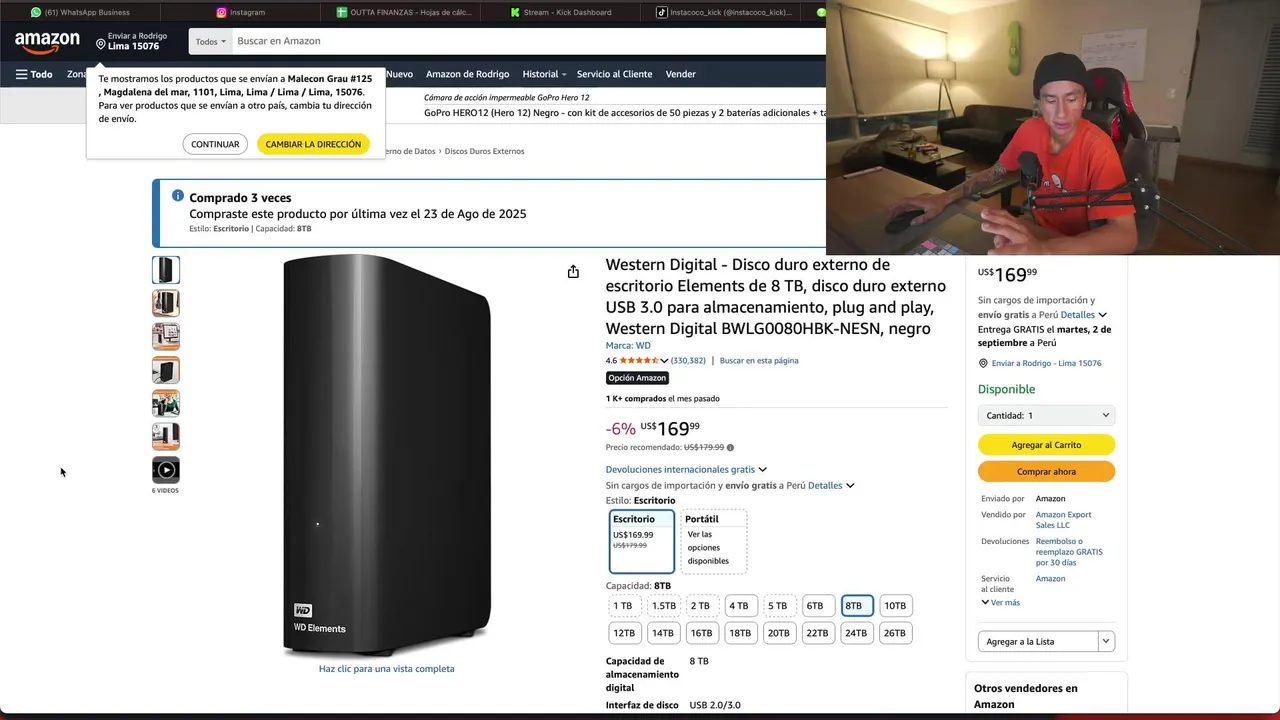Open Amazon Export Sales LLC seller link
The width and height of the screenshot is (1280, 720).
(1063, 520)
